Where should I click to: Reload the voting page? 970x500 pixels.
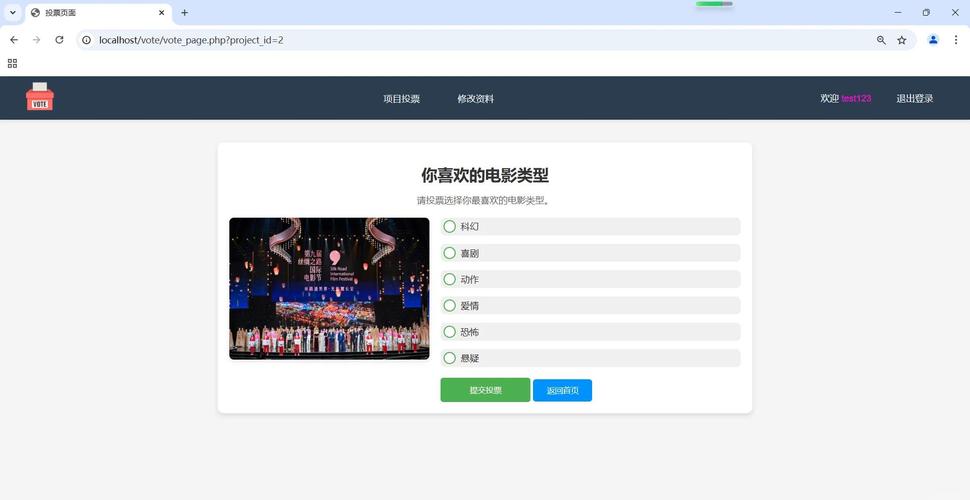[59, 40]
